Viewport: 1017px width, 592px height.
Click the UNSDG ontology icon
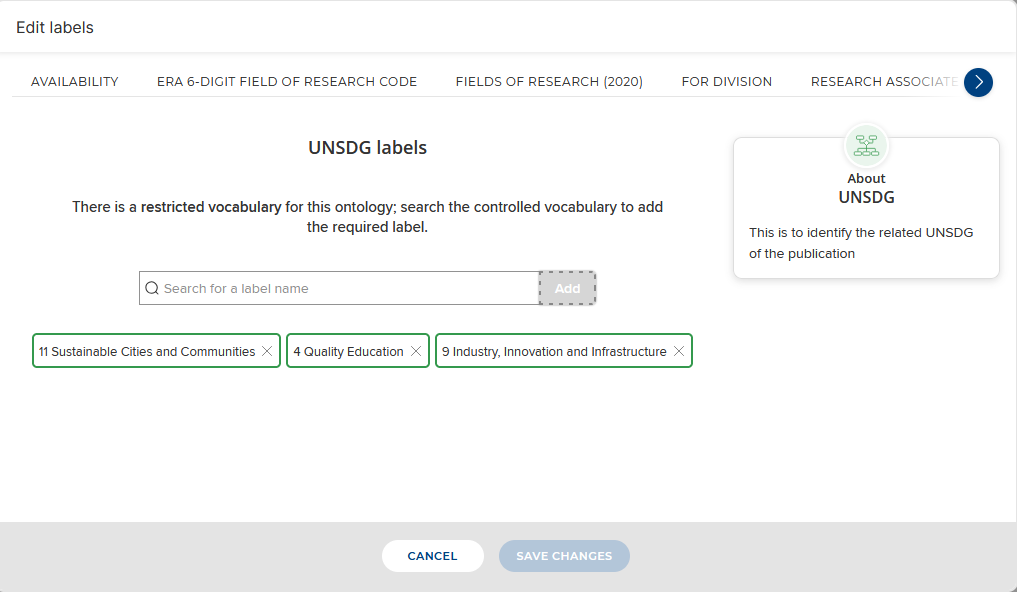pyautogui.click(x=866, y=146)
